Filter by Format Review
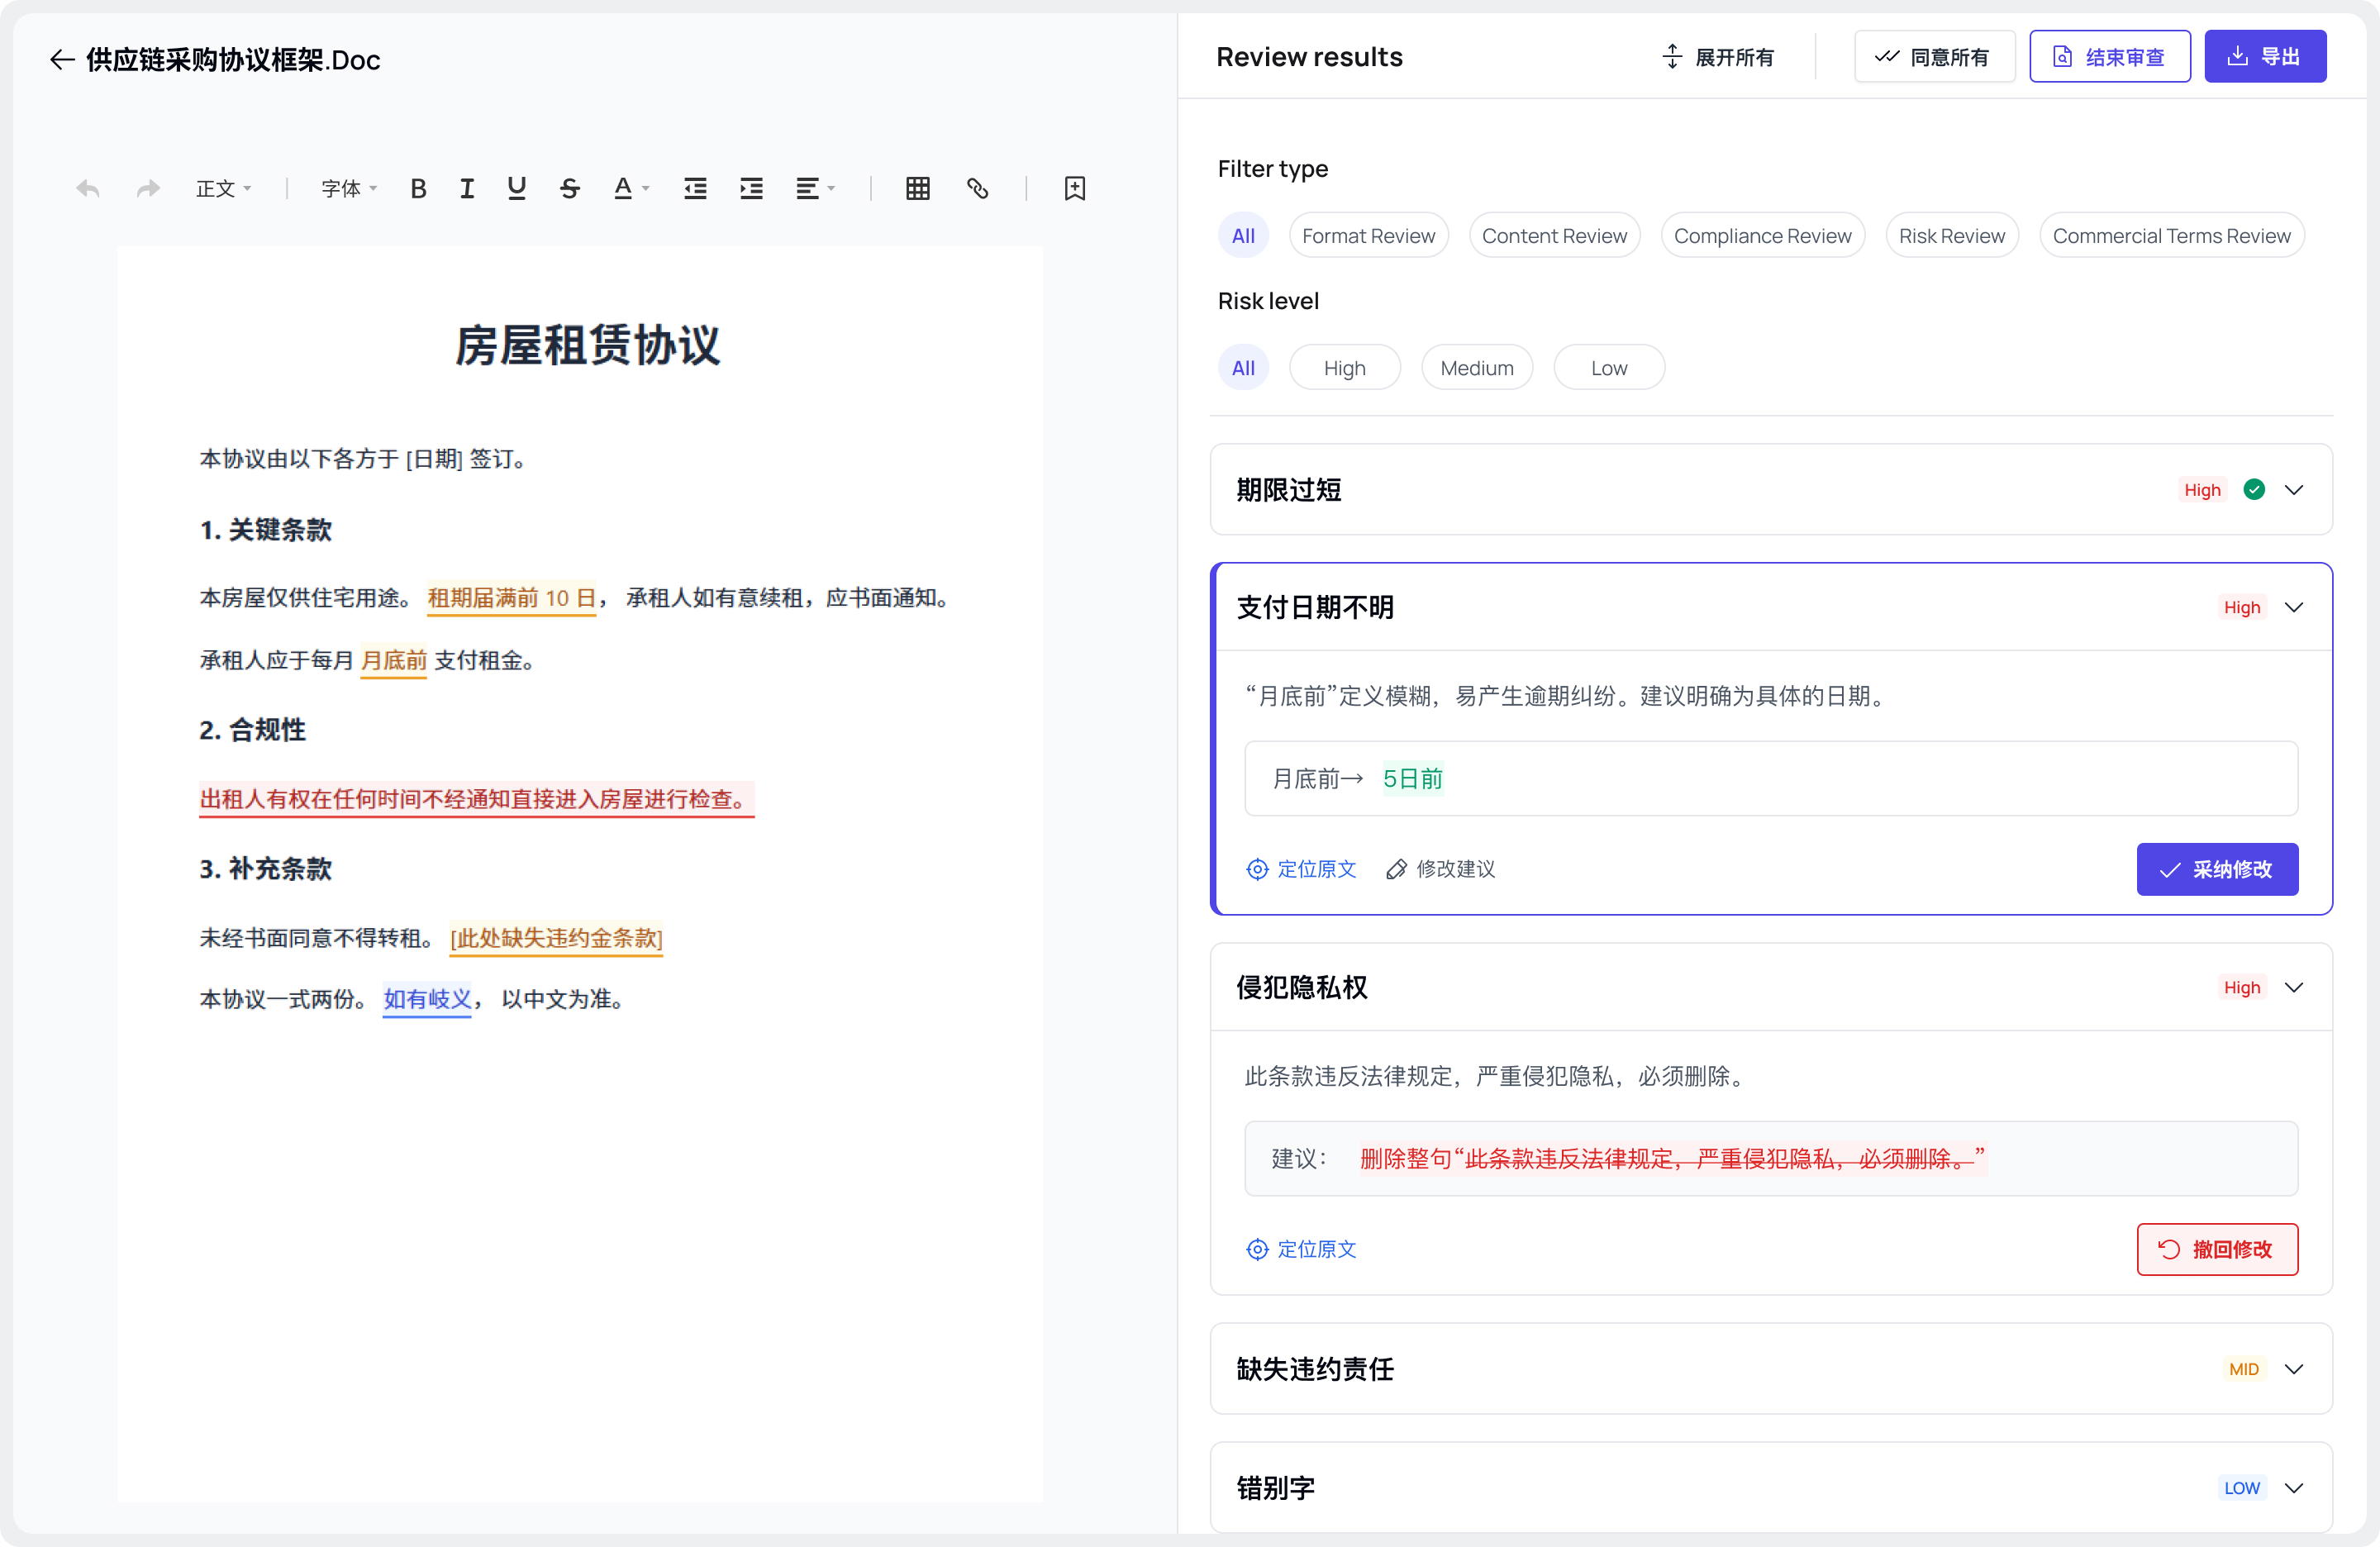Image resolution: width=2380 pixels, height=1547 pixels. pyautogui.click(x=1368, y=236)
